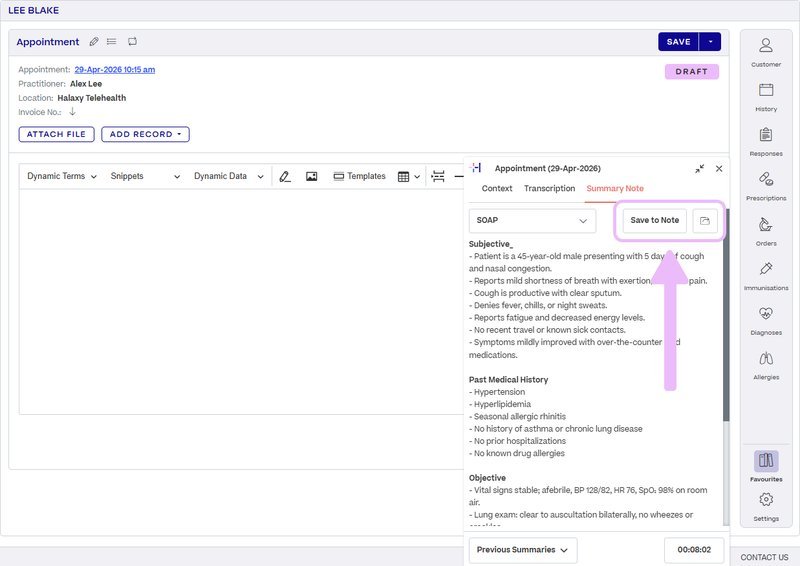Open the appointment date link 29-Apr-2026
Screen dimensions: 800x566
click(x=115, y=69)
